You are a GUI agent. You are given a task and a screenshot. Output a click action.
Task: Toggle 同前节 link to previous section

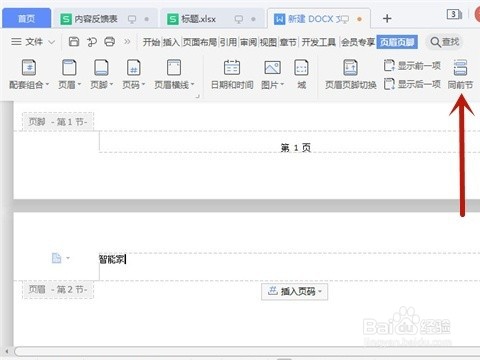click(460, 75)
